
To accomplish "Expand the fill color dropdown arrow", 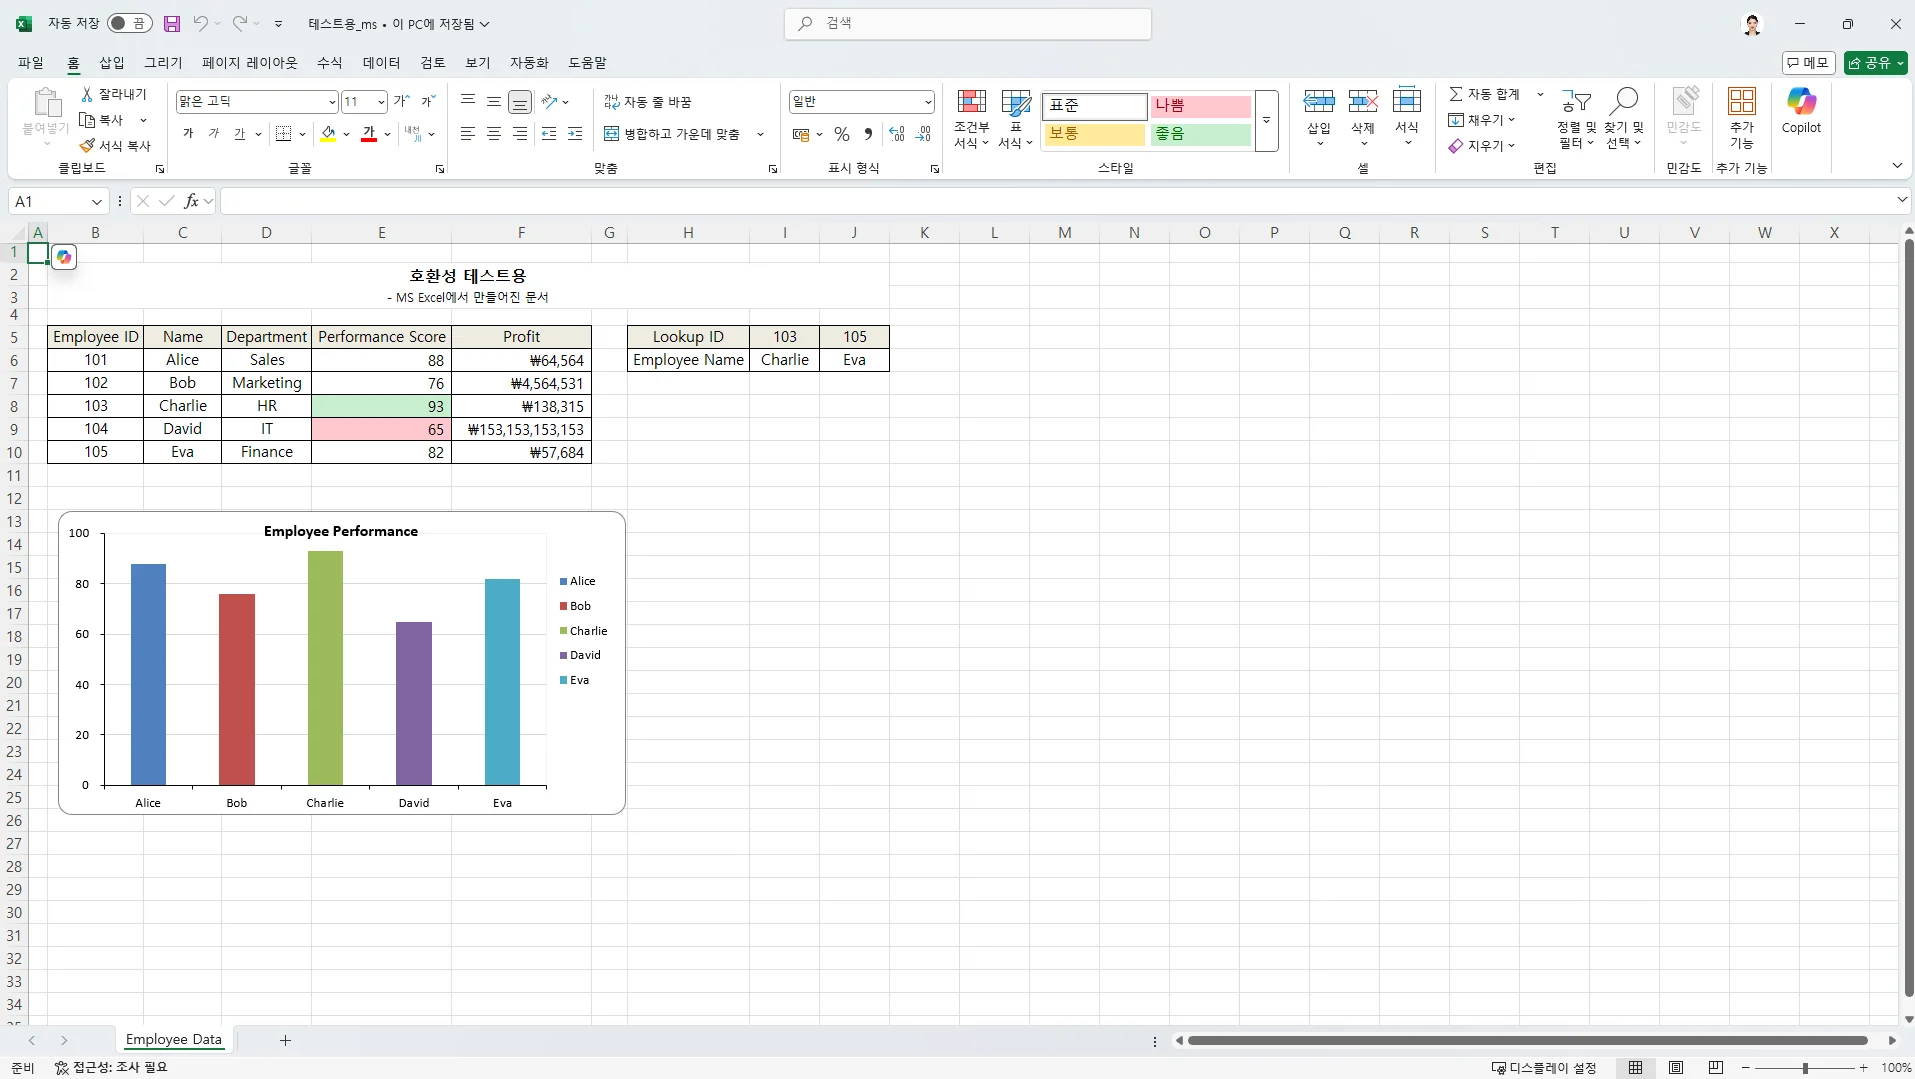I will [346, 134].
